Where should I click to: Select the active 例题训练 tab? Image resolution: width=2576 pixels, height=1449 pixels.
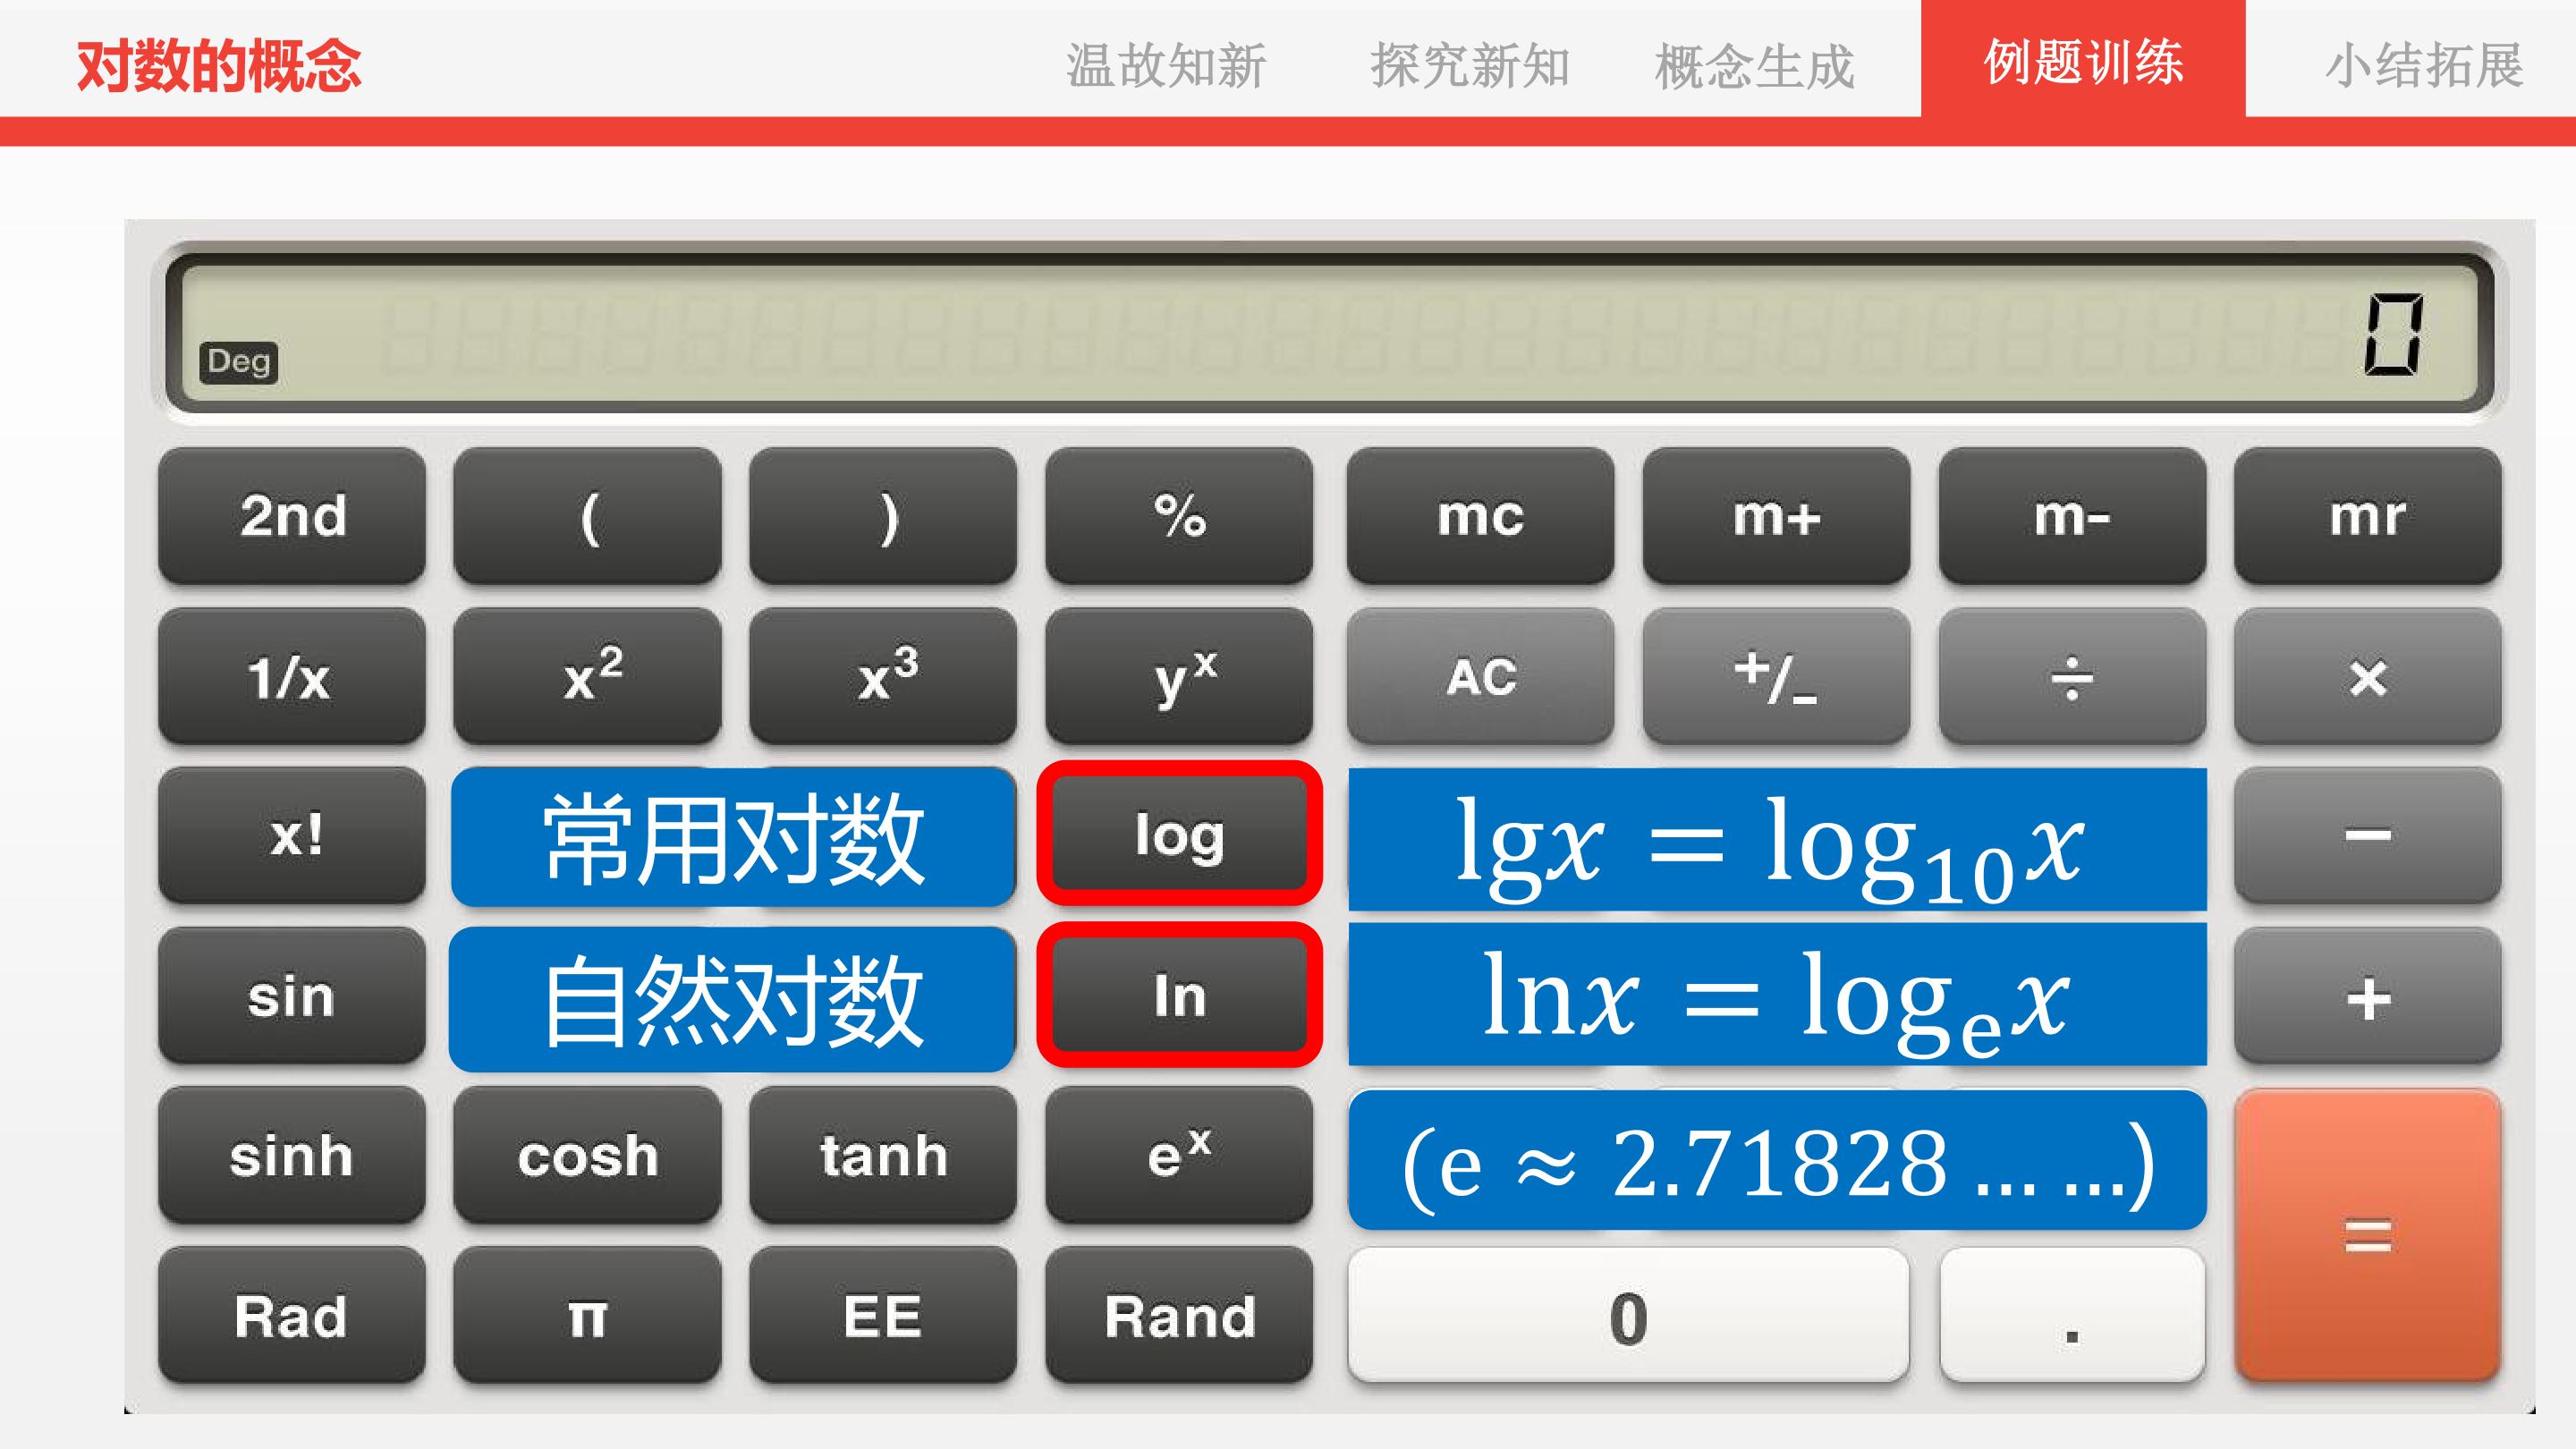click(2083, 60)
